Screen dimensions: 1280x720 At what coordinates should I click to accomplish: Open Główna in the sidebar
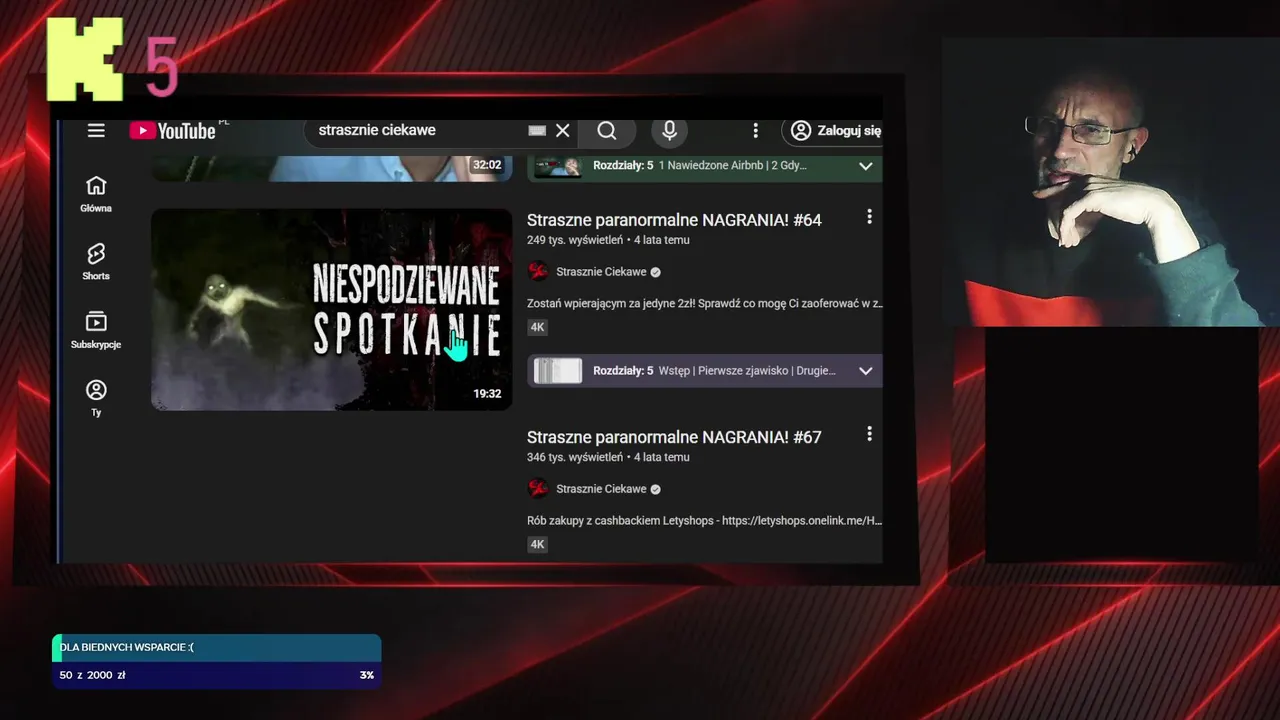[96, 194]
